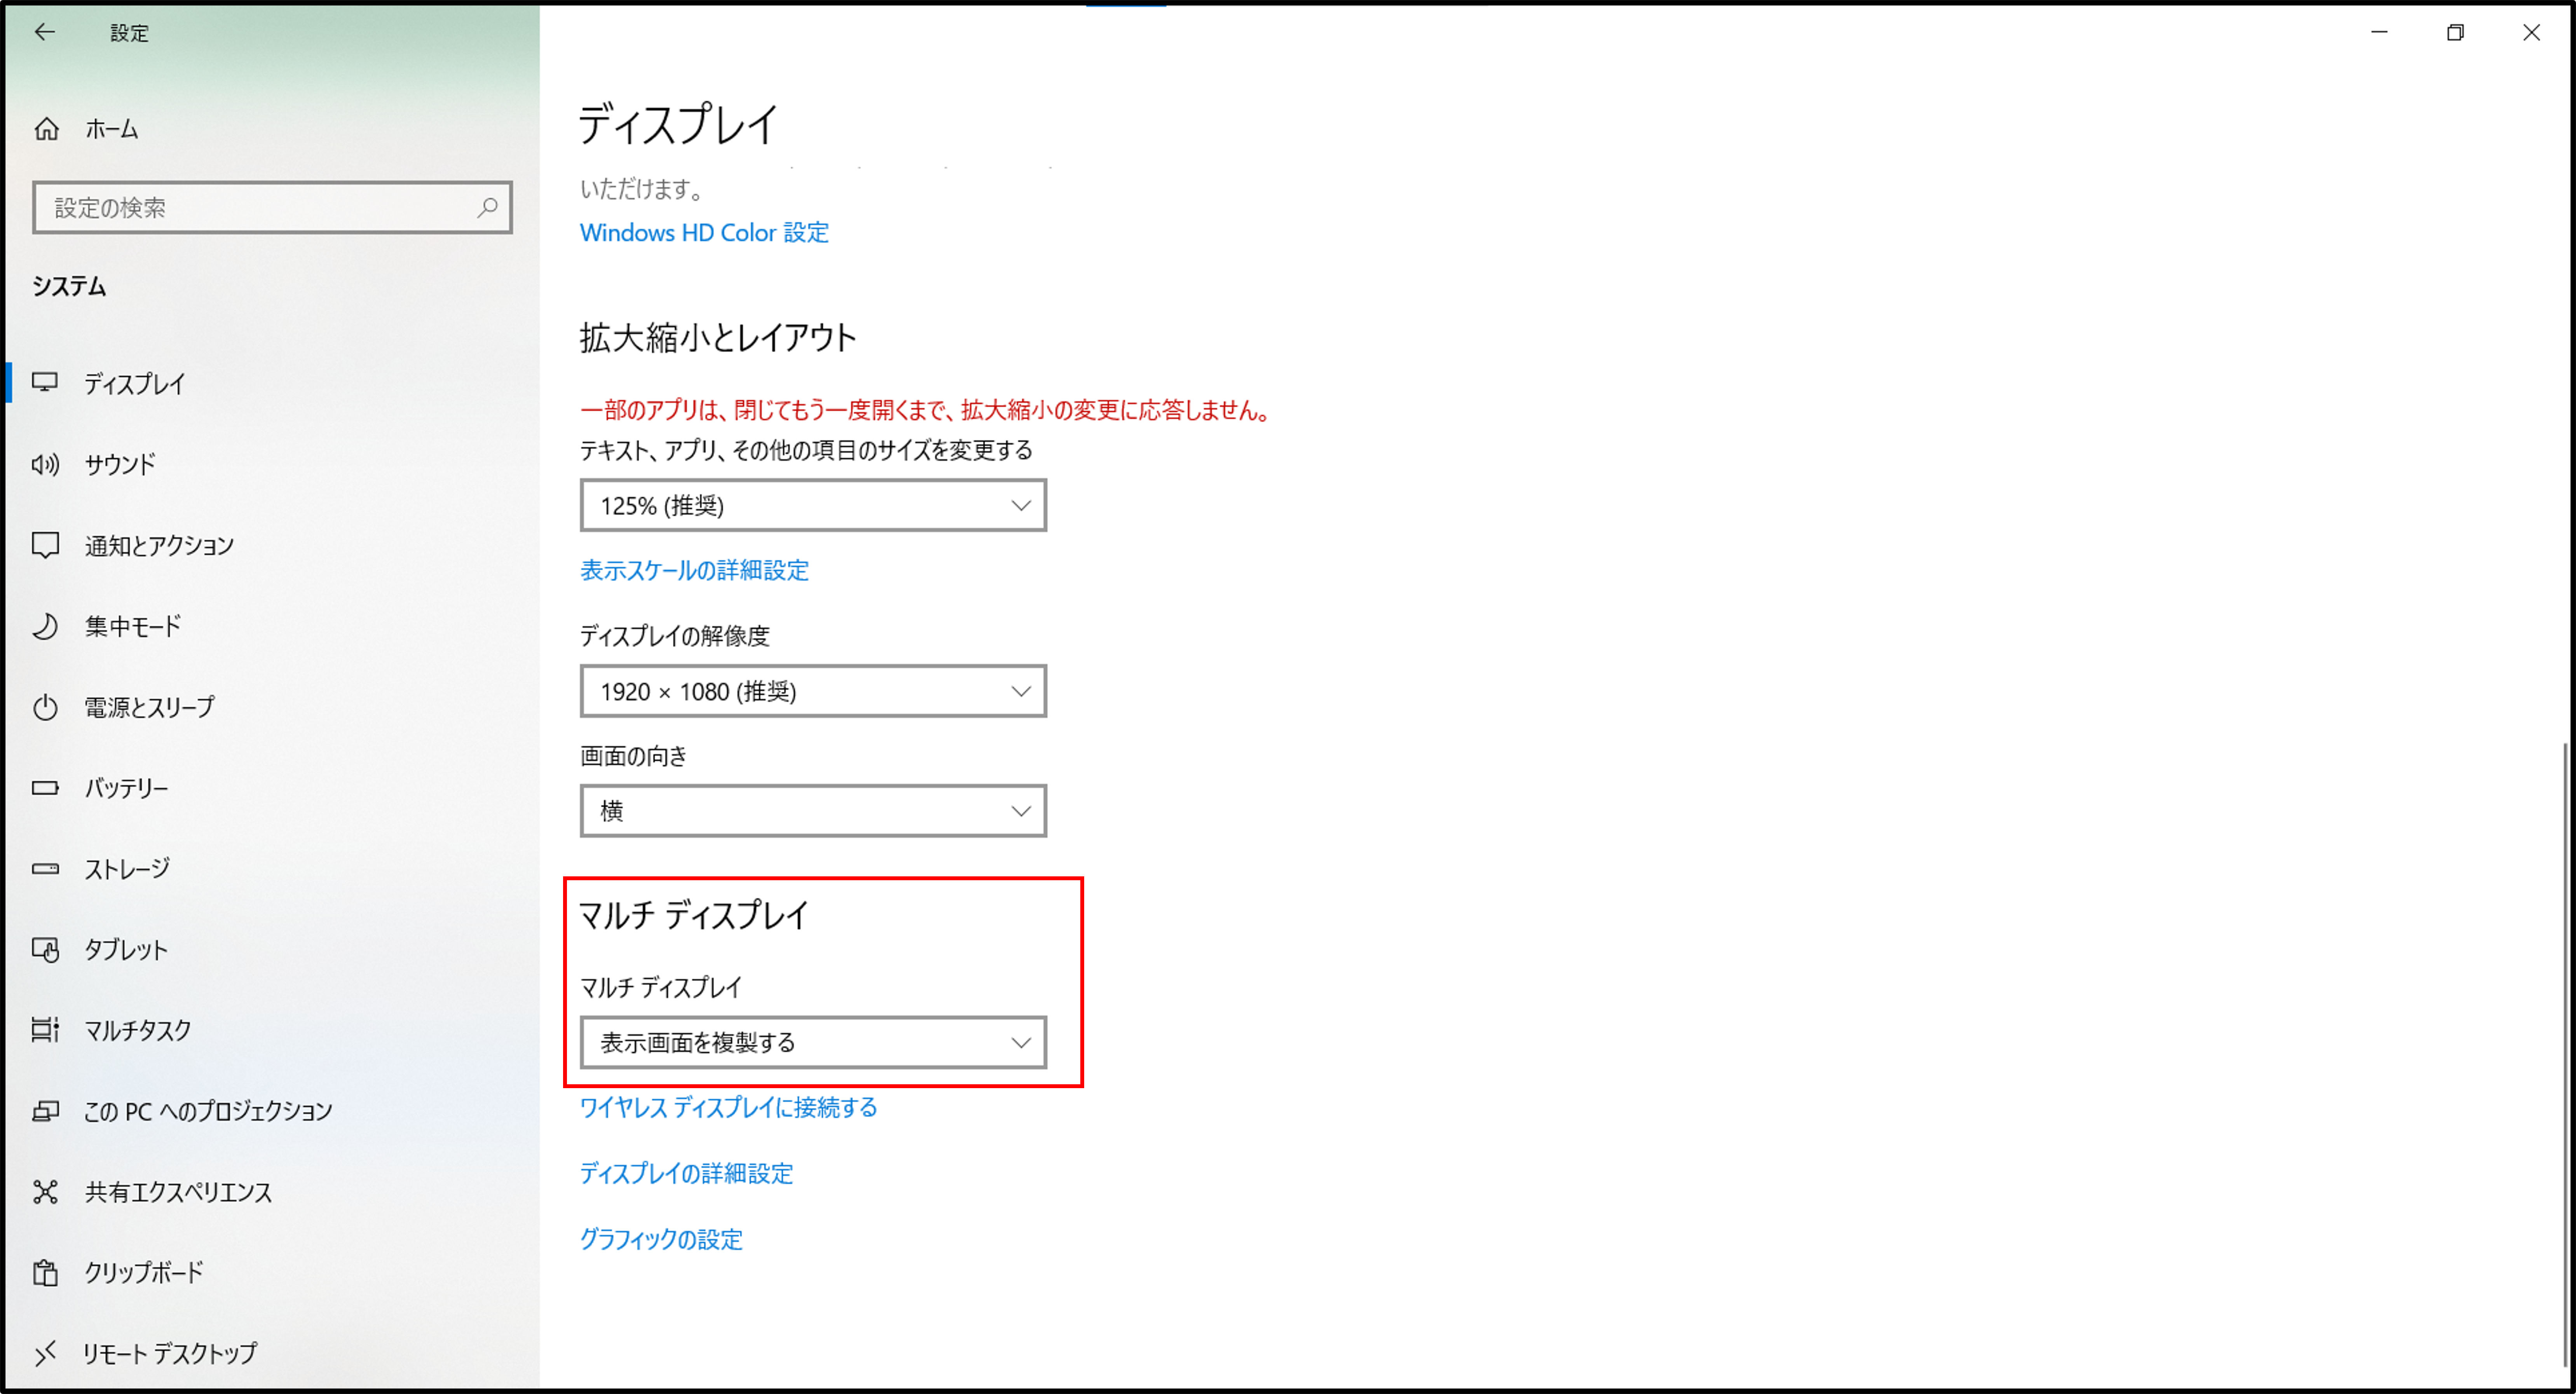Open 集中モード settings

tap(272, 626)
